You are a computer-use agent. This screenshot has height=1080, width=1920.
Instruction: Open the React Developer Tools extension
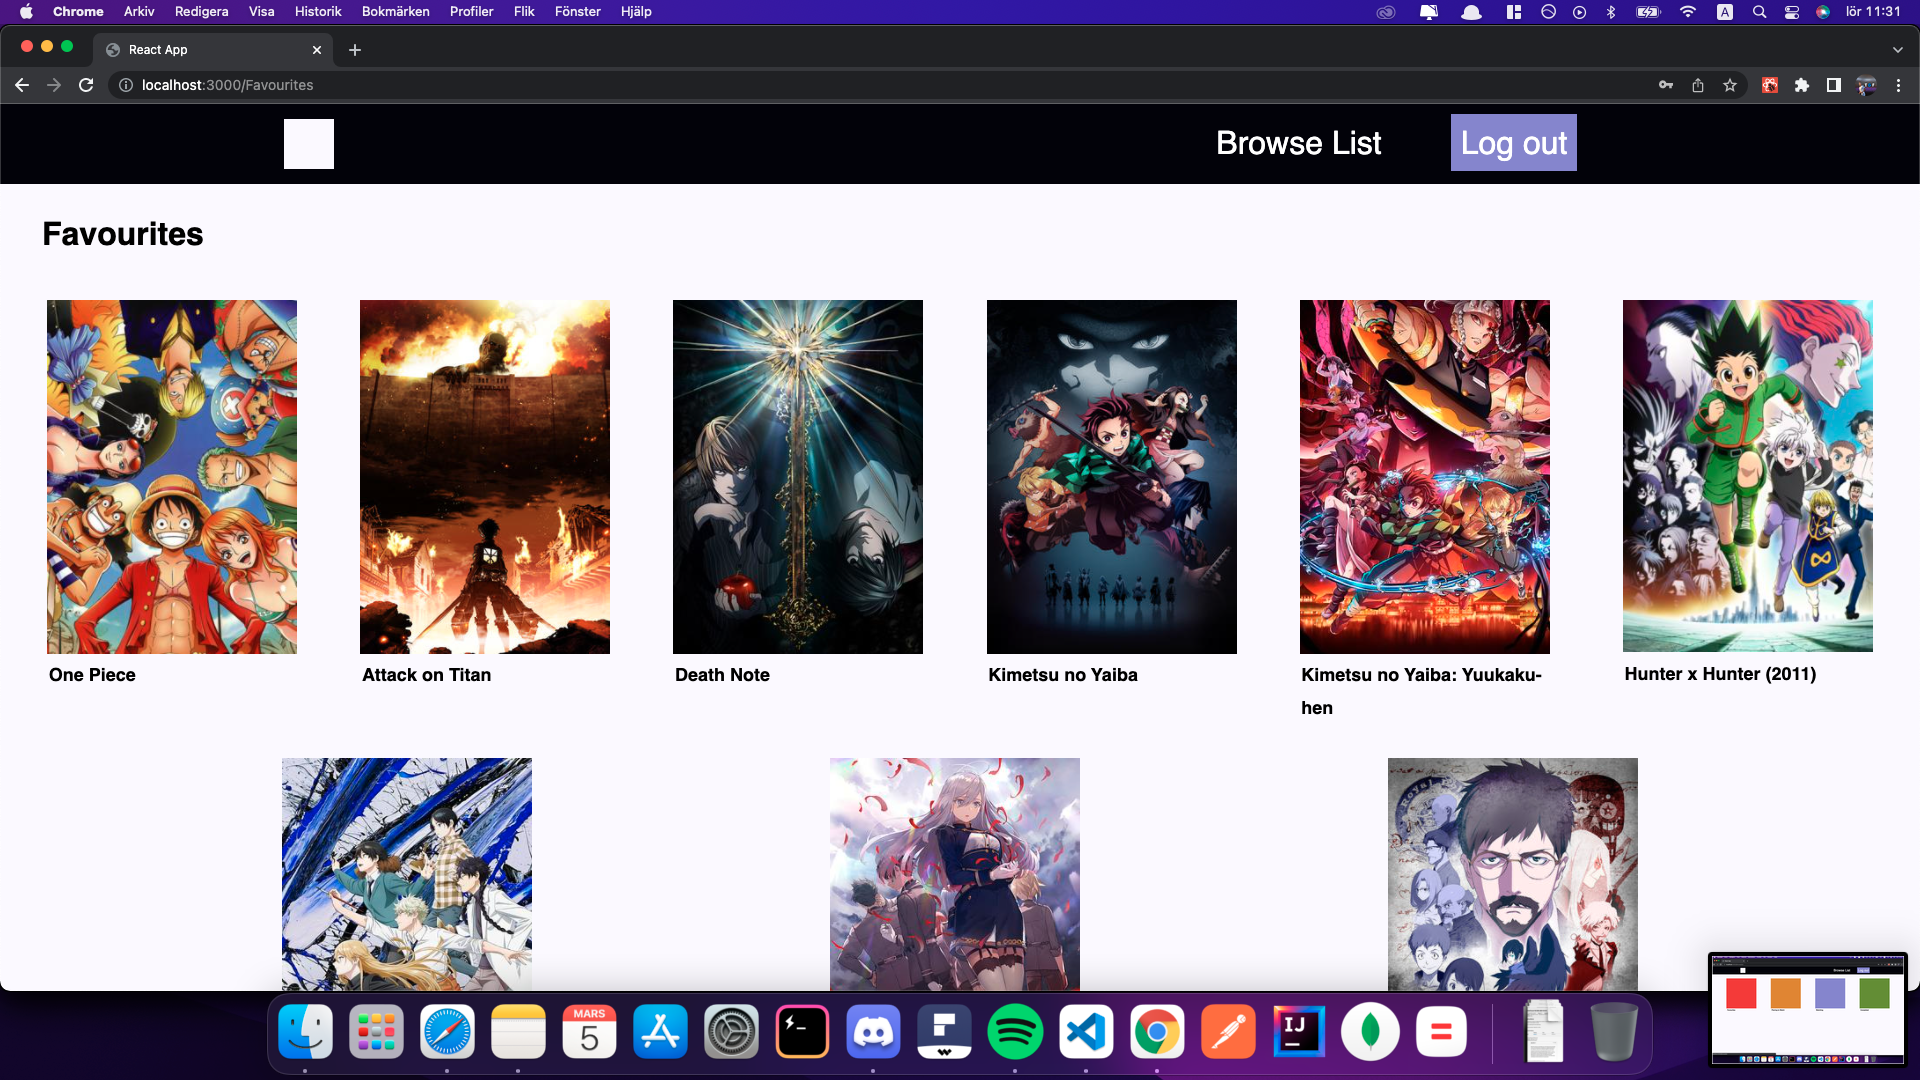point(1770,85)
